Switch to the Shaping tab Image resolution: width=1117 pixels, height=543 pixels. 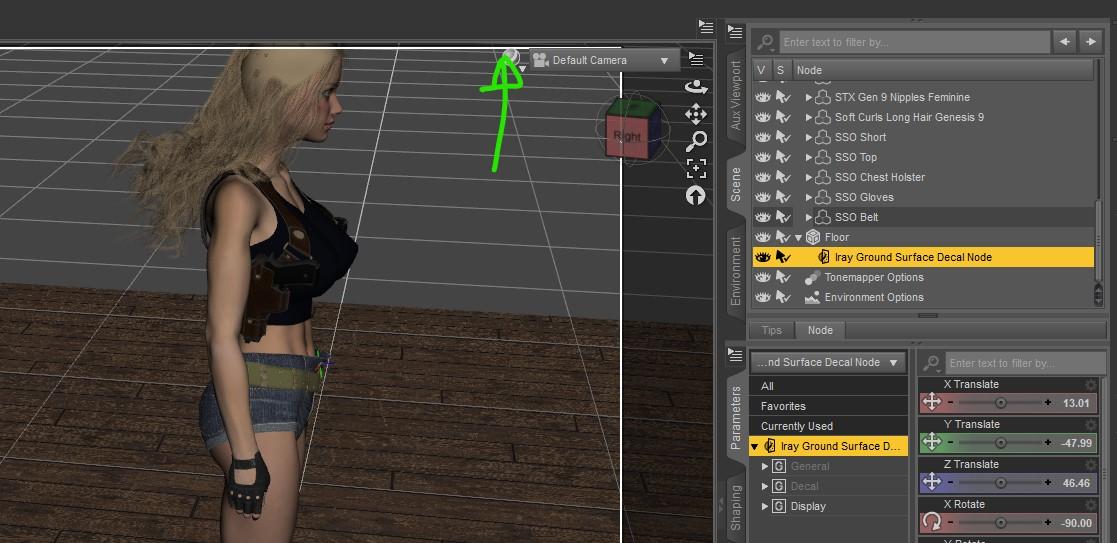736,507
